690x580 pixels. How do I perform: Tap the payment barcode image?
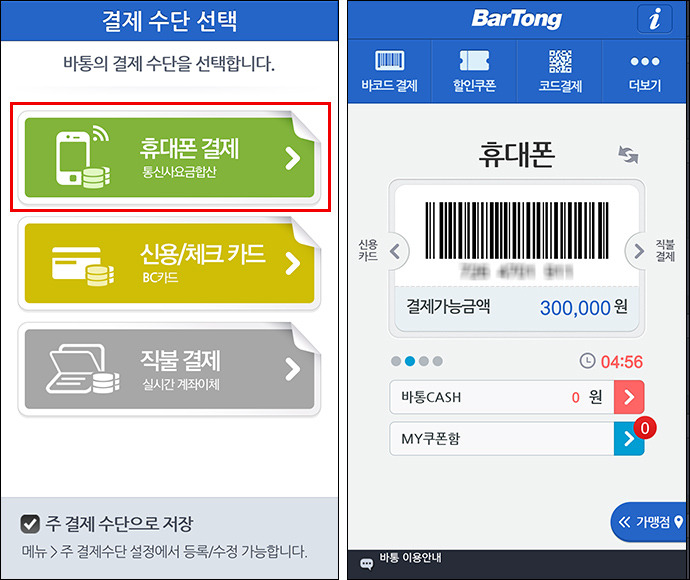tap(517, 231)
